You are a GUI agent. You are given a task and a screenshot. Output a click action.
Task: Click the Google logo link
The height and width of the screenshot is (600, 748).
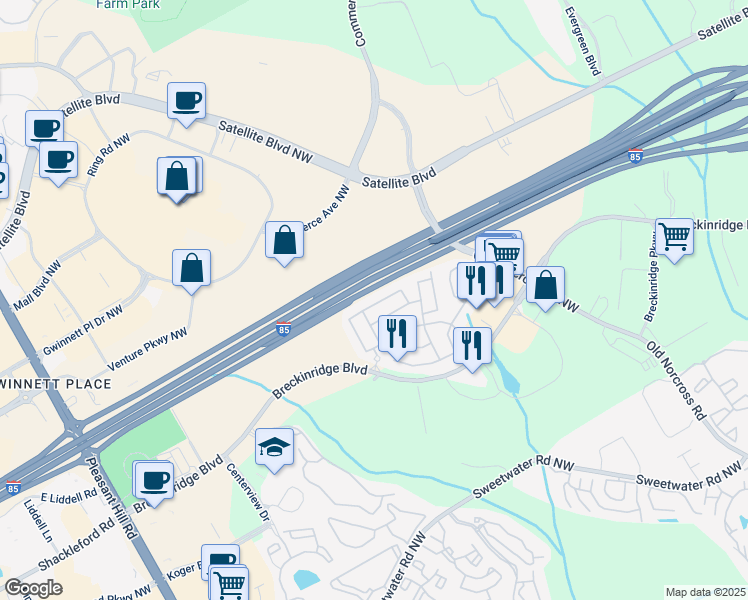click(33, 589)
